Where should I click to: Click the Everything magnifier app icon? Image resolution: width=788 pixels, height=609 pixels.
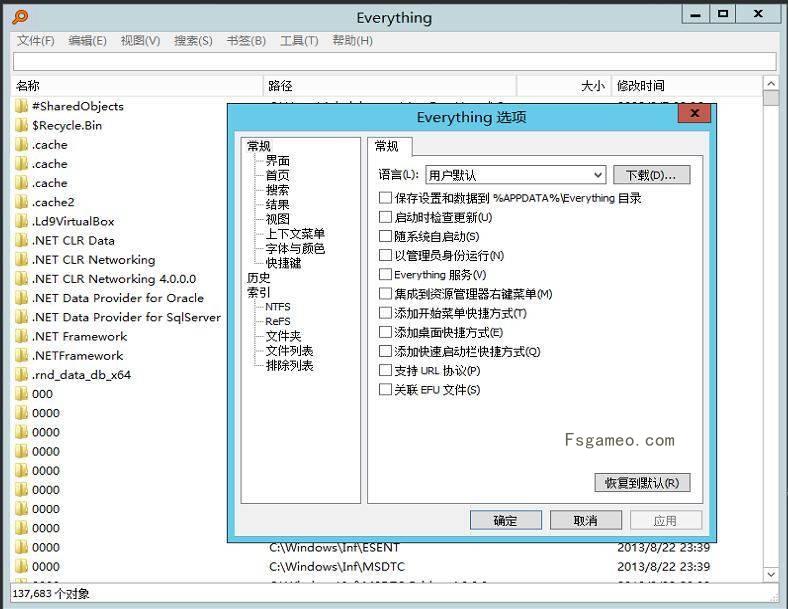point(20,17)
